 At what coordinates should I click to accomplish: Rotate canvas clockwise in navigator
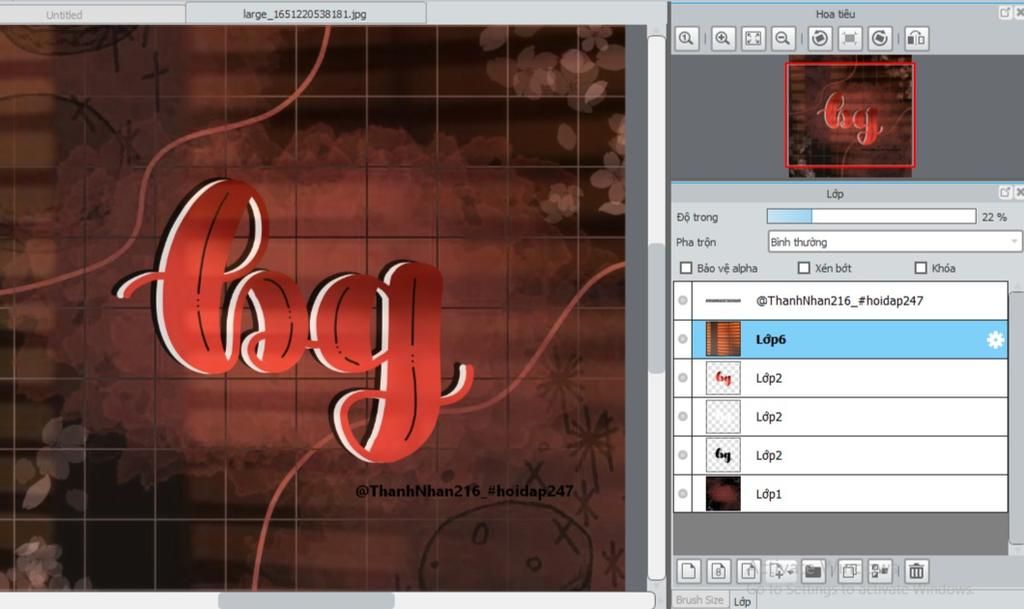[880, 39]
